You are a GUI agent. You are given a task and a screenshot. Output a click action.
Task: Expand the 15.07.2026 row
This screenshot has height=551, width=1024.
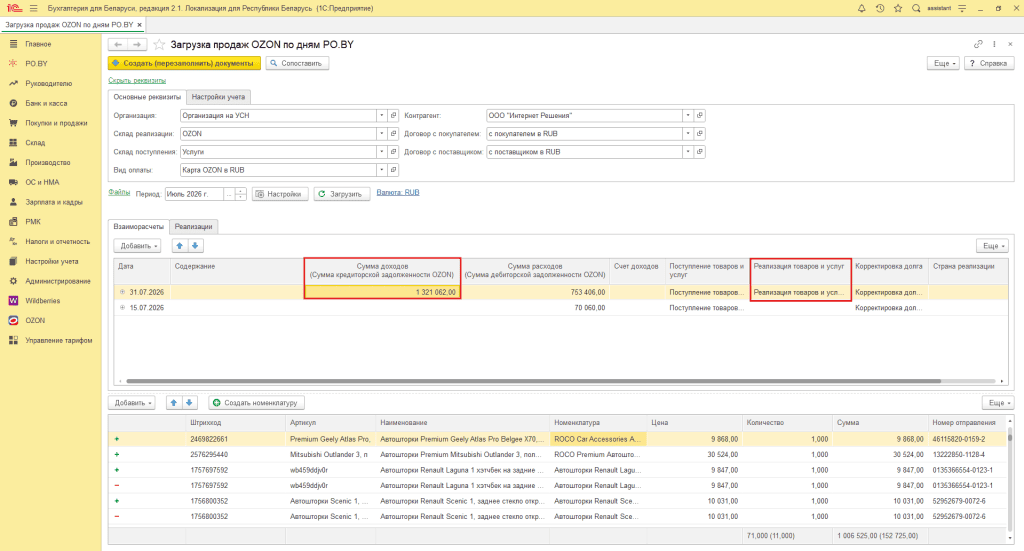click(122, 307)
